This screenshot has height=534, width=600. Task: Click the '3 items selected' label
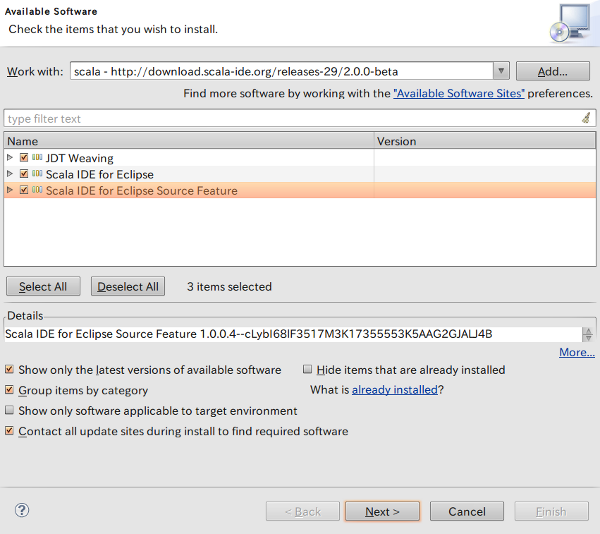point(229,287)
